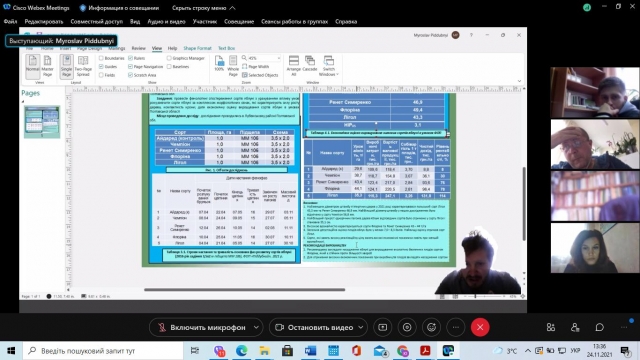Open the reactions emoji icon
Image resolution: width=640 pixels, height=360 pixels.
431,327
